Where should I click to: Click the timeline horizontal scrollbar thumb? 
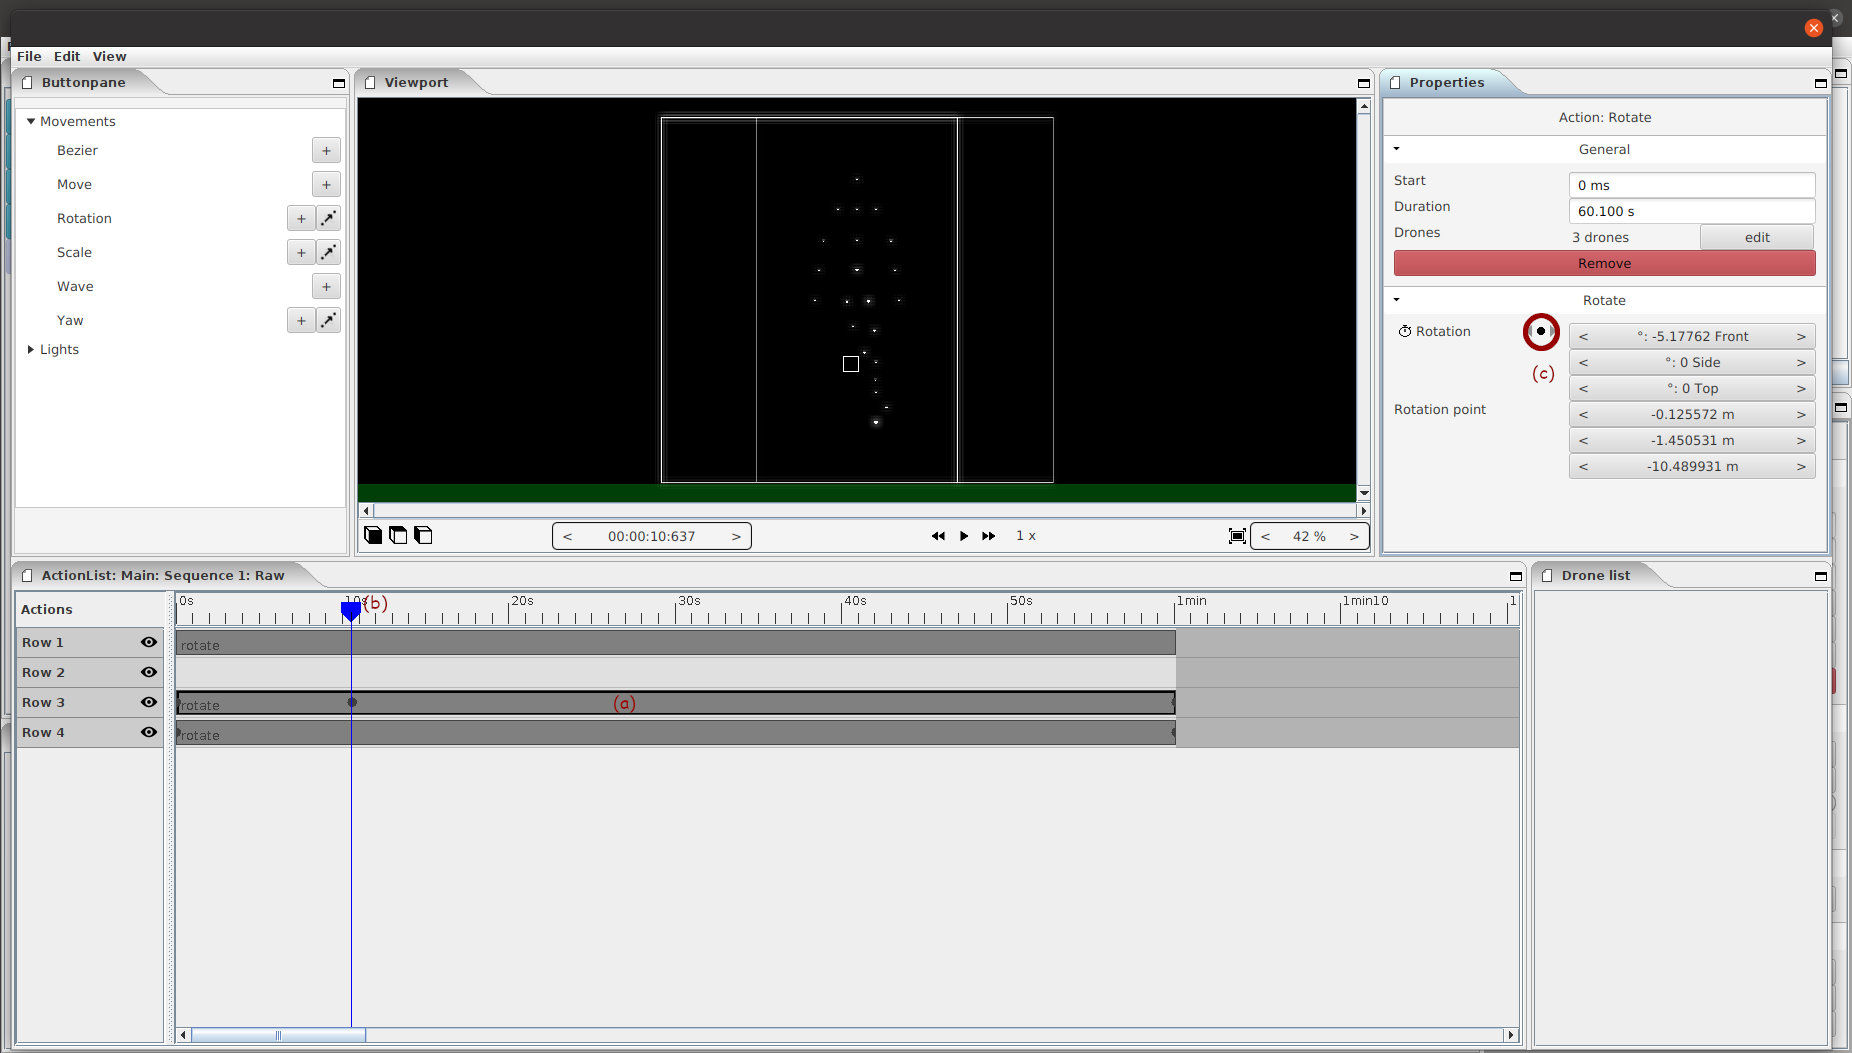[x=278, y=1035]
